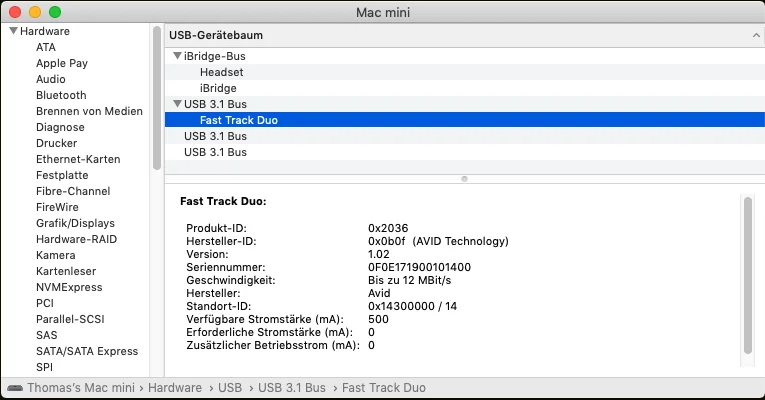This screenshot has height=400, width=765.
Task: Click the available current value 500
Action: 378,320
